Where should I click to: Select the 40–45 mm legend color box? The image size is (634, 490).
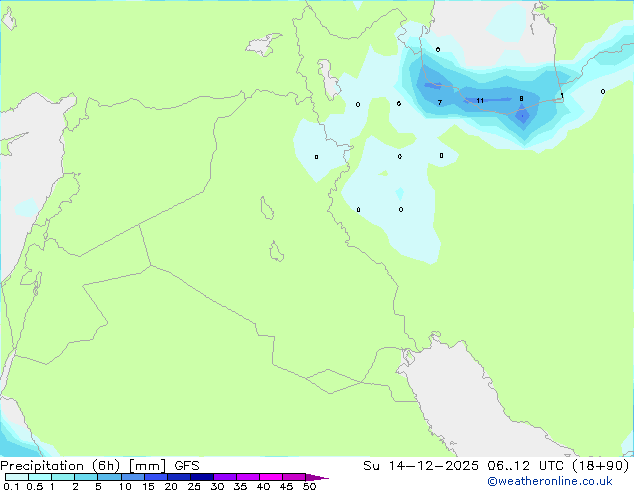271,477
